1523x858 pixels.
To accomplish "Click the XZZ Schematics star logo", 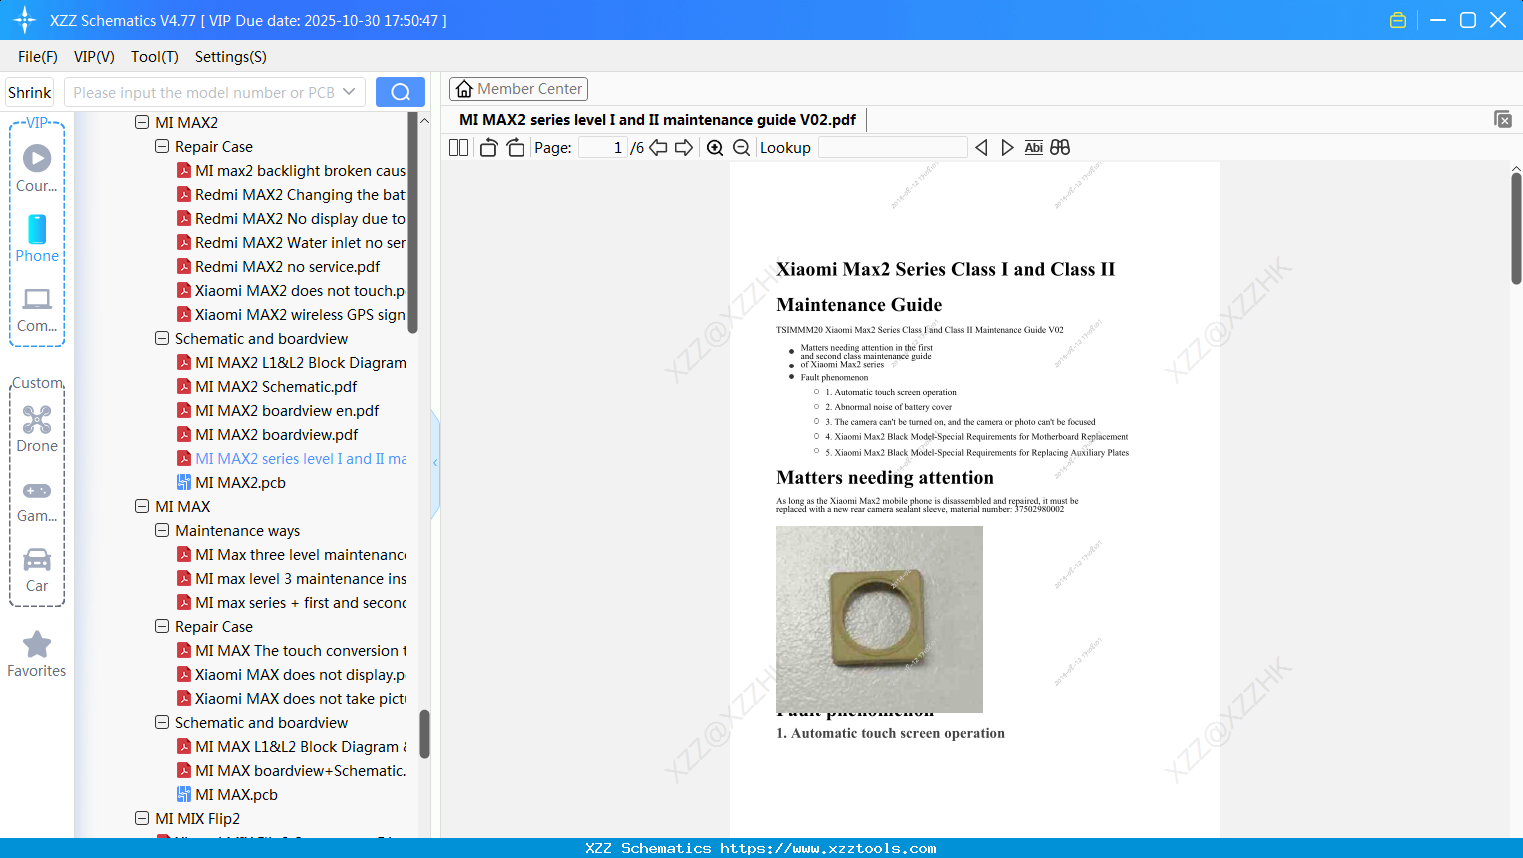I will coord(25,20).
